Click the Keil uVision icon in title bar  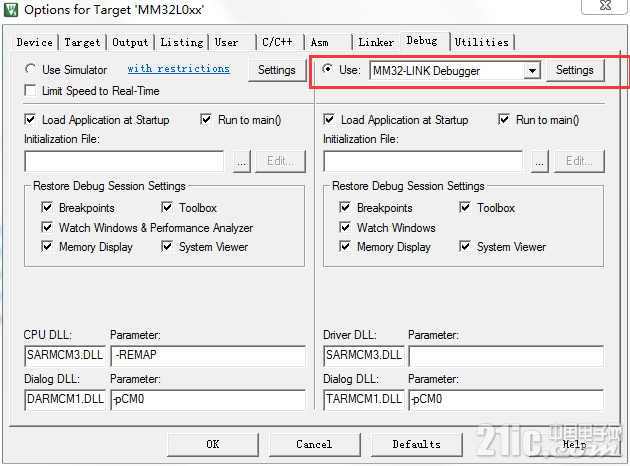11,10
